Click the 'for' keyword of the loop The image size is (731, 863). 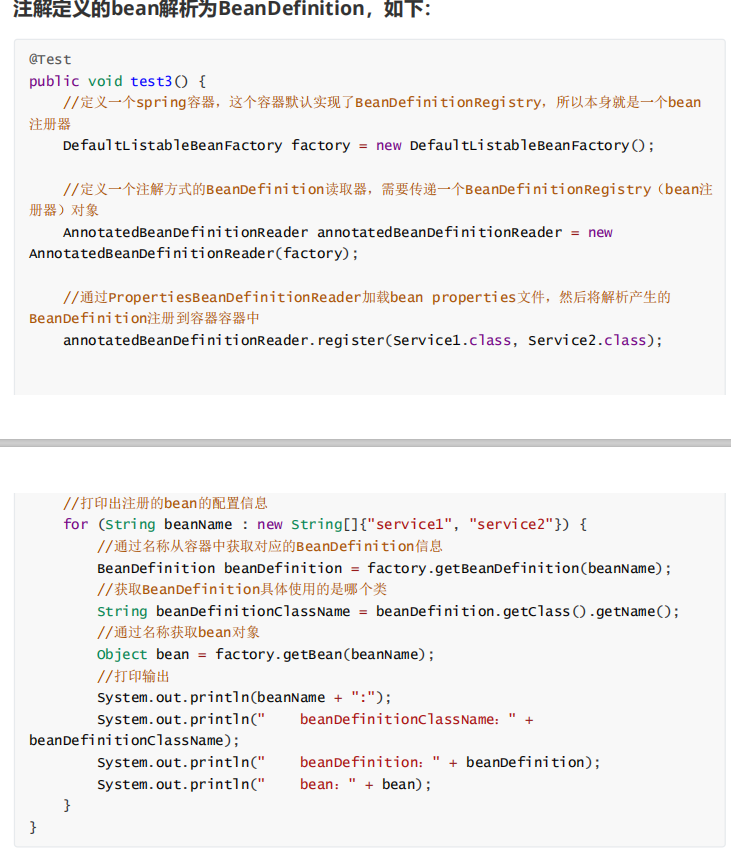point(75,524)
